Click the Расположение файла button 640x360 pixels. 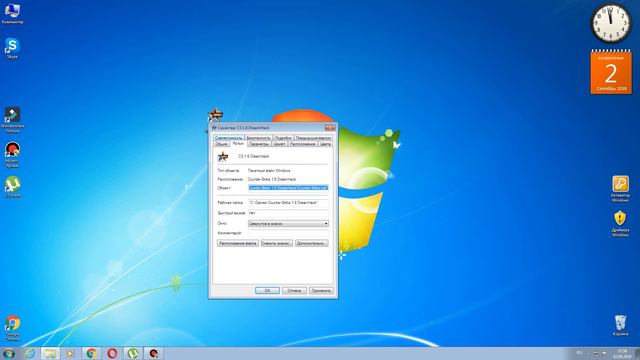pyautogui.click(x=238, y=243)
